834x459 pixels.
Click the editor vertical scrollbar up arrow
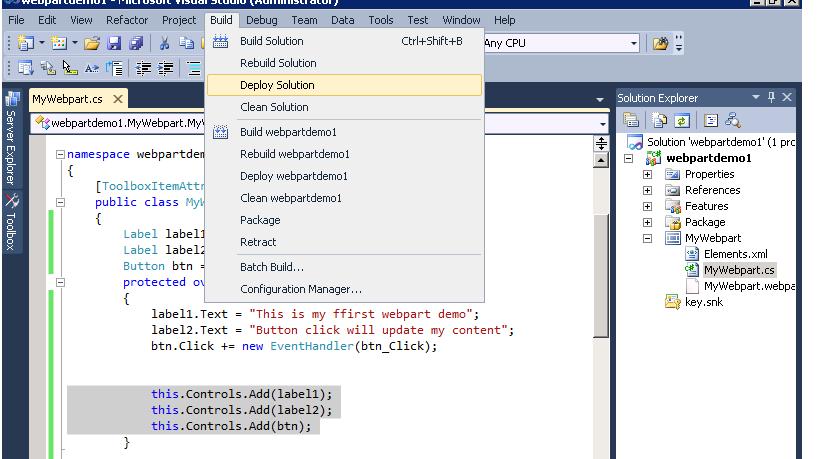coord(601,160)
